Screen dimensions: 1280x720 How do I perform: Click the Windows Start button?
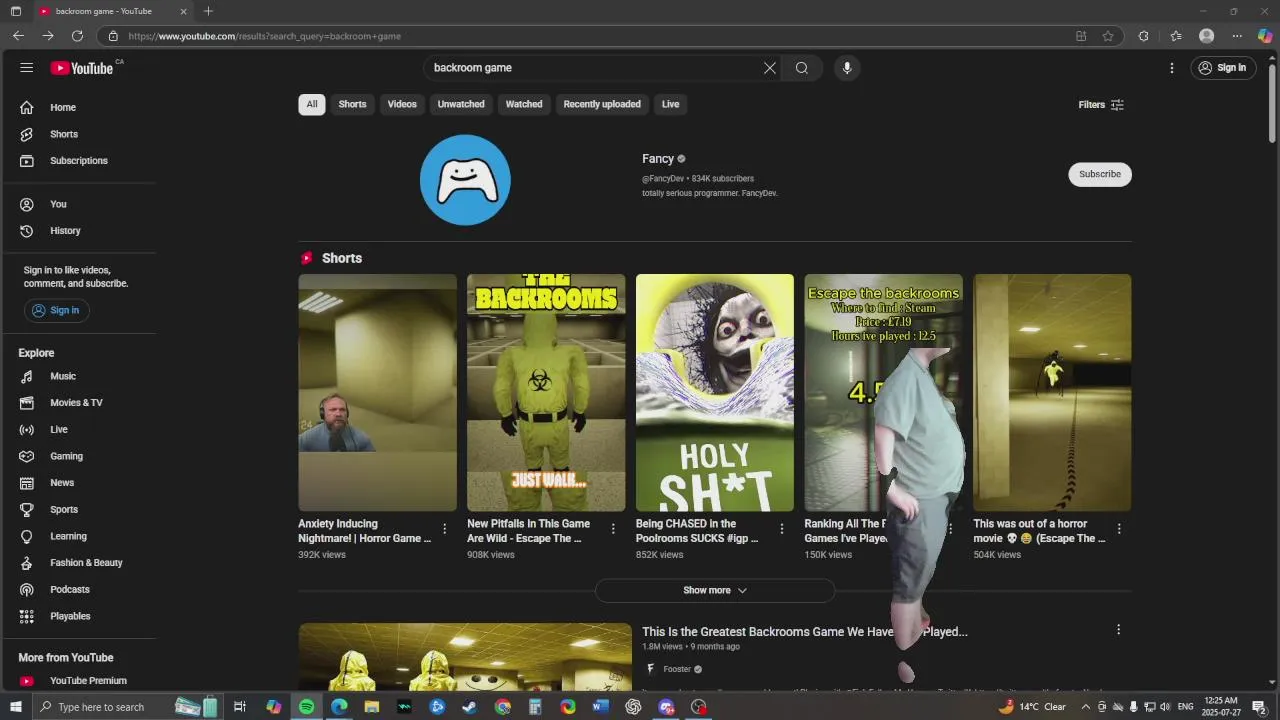15,707
